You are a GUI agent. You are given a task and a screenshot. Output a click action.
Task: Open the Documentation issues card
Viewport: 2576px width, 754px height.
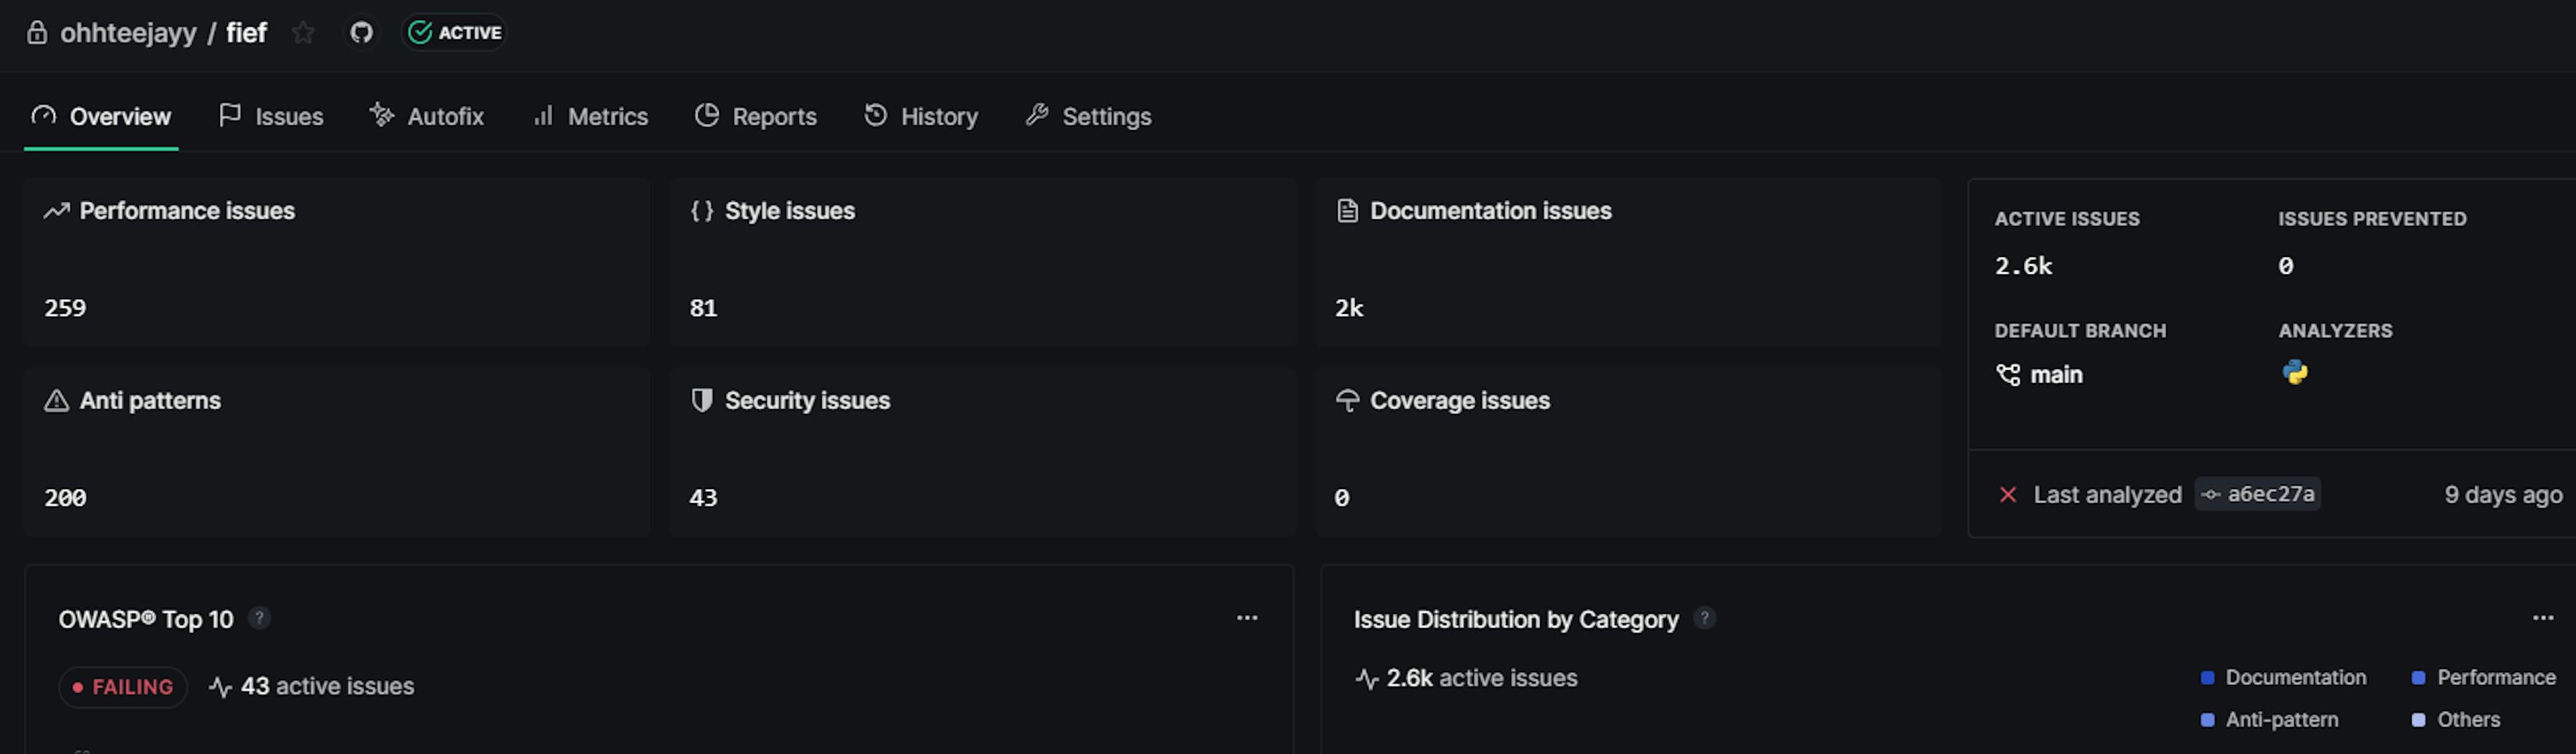(x=1628, y=263)
